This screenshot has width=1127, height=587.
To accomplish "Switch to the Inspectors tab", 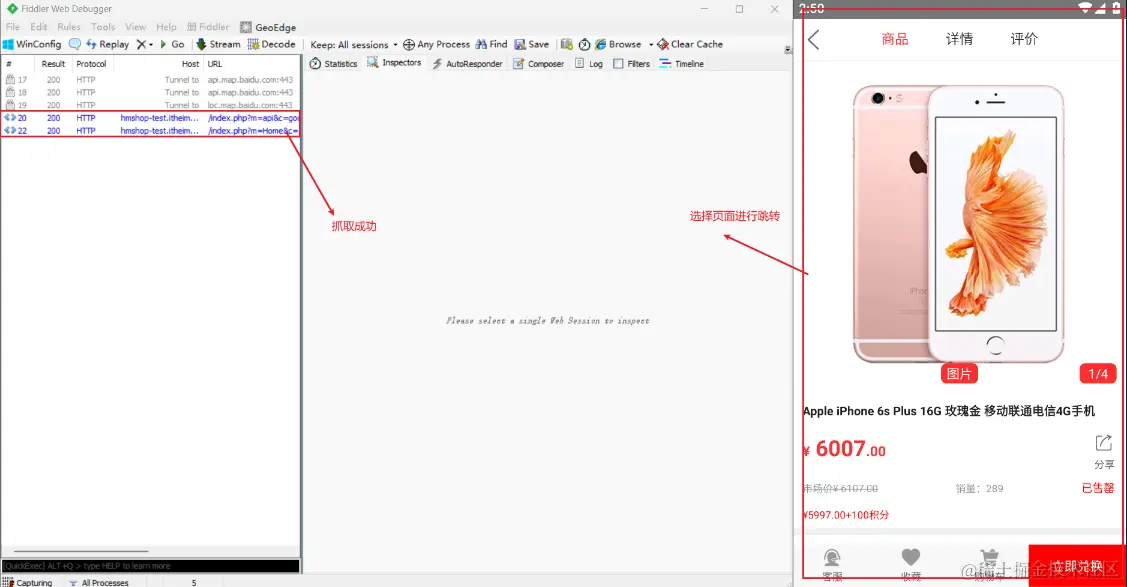I will click(x=394, y=63).
